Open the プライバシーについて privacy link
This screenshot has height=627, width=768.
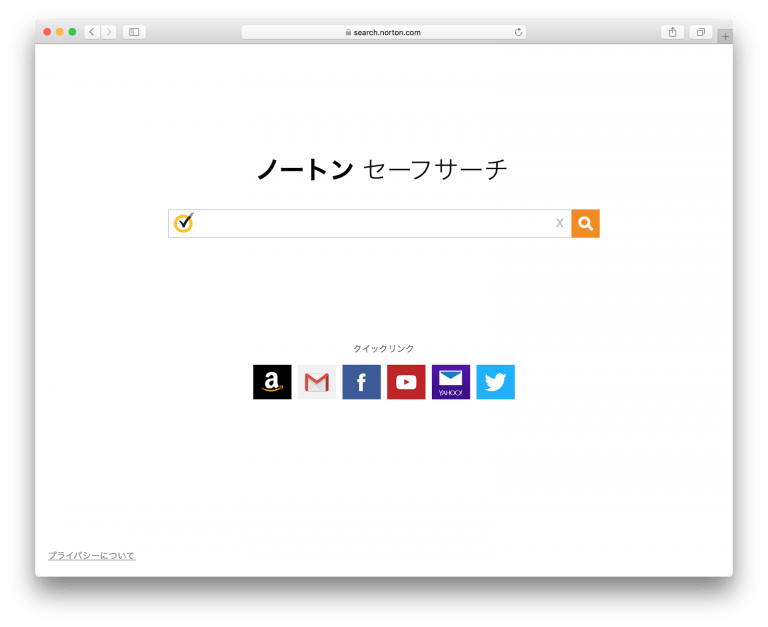[92, 555]
